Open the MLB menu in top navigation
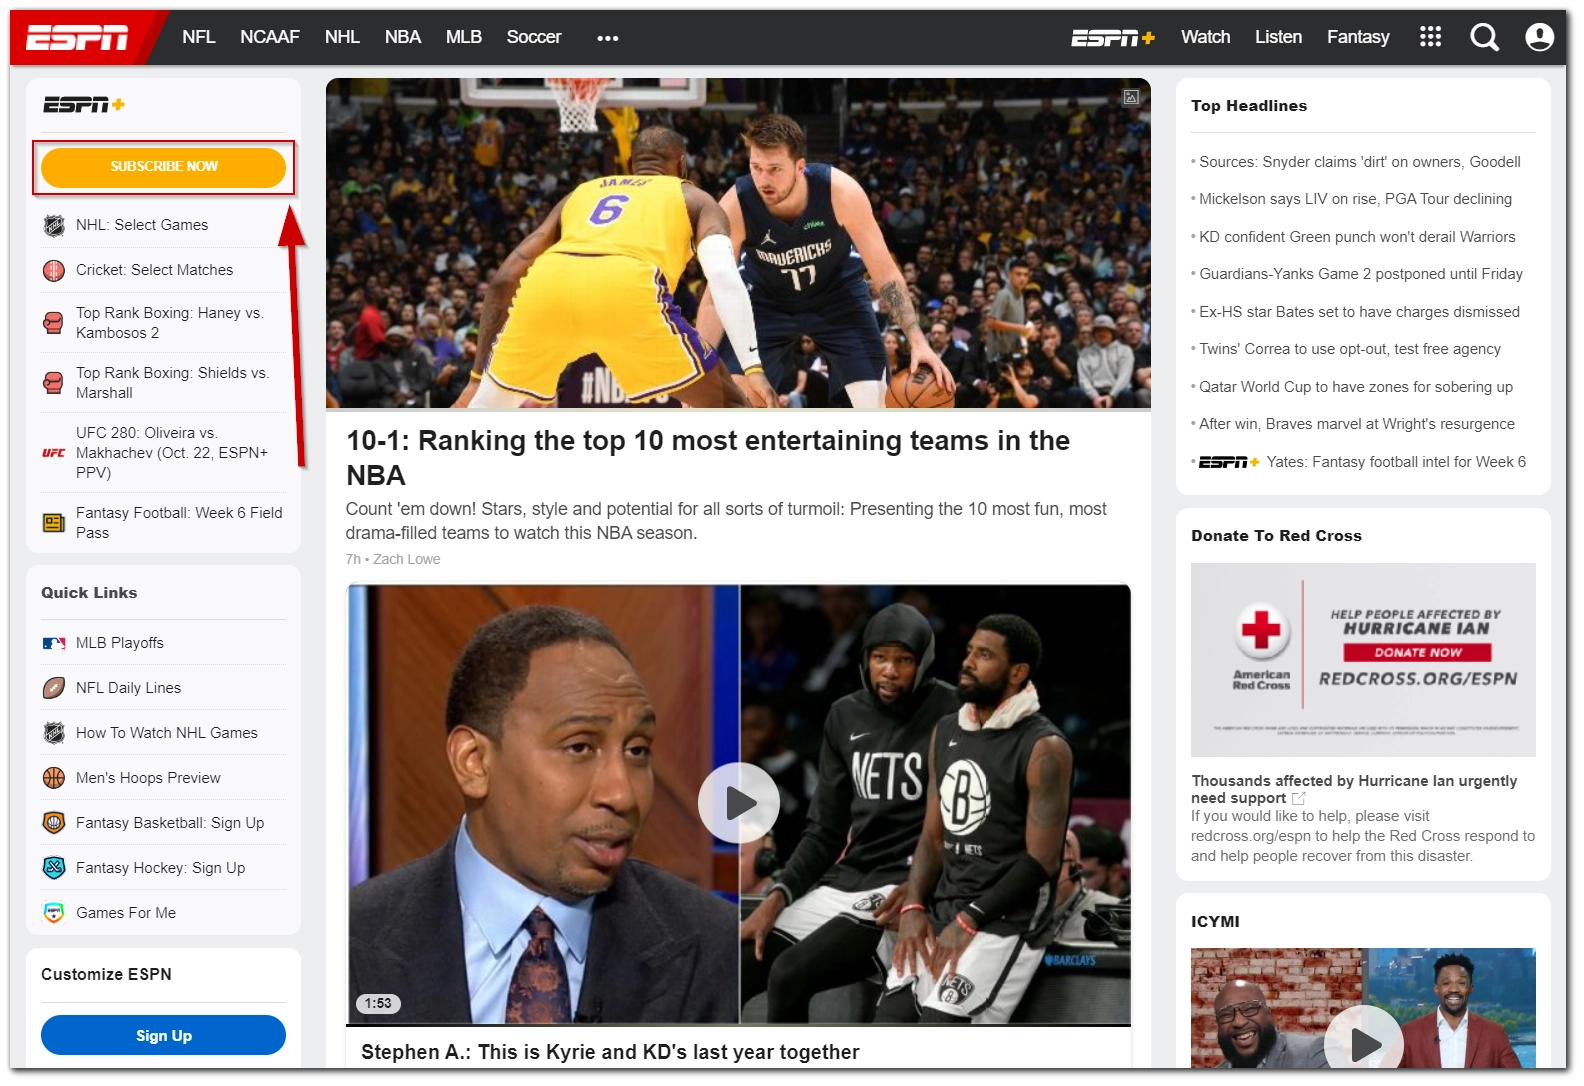This screenshot has height=1086, width=1584. click(x=464, y=37)
